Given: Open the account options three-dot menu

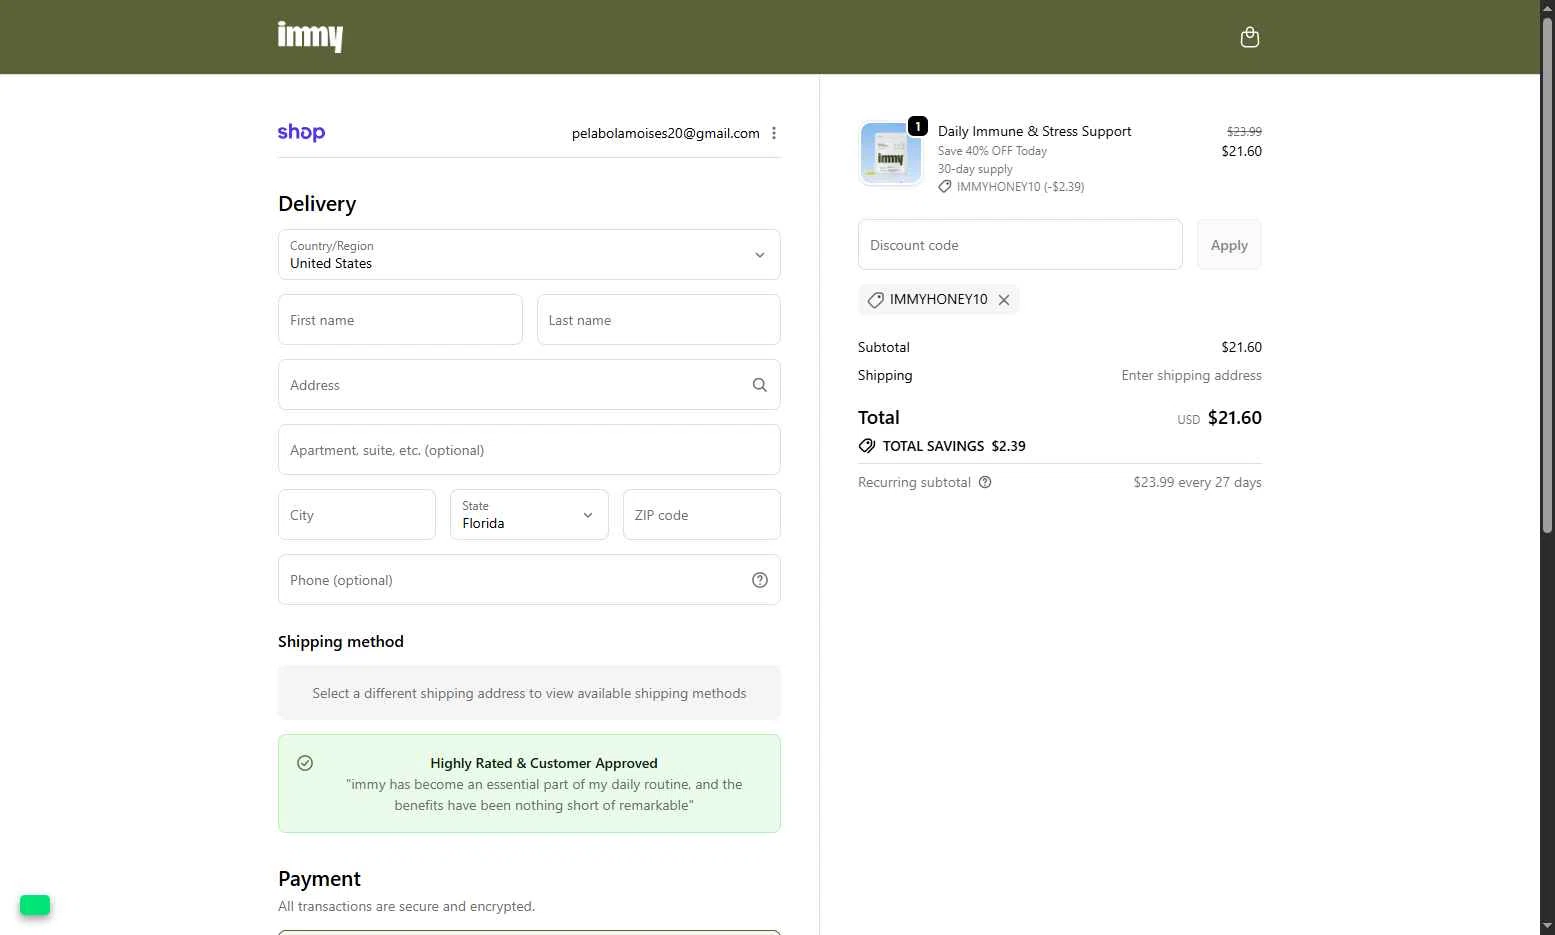Looking at the screenshot, I should tap(774, 133).
